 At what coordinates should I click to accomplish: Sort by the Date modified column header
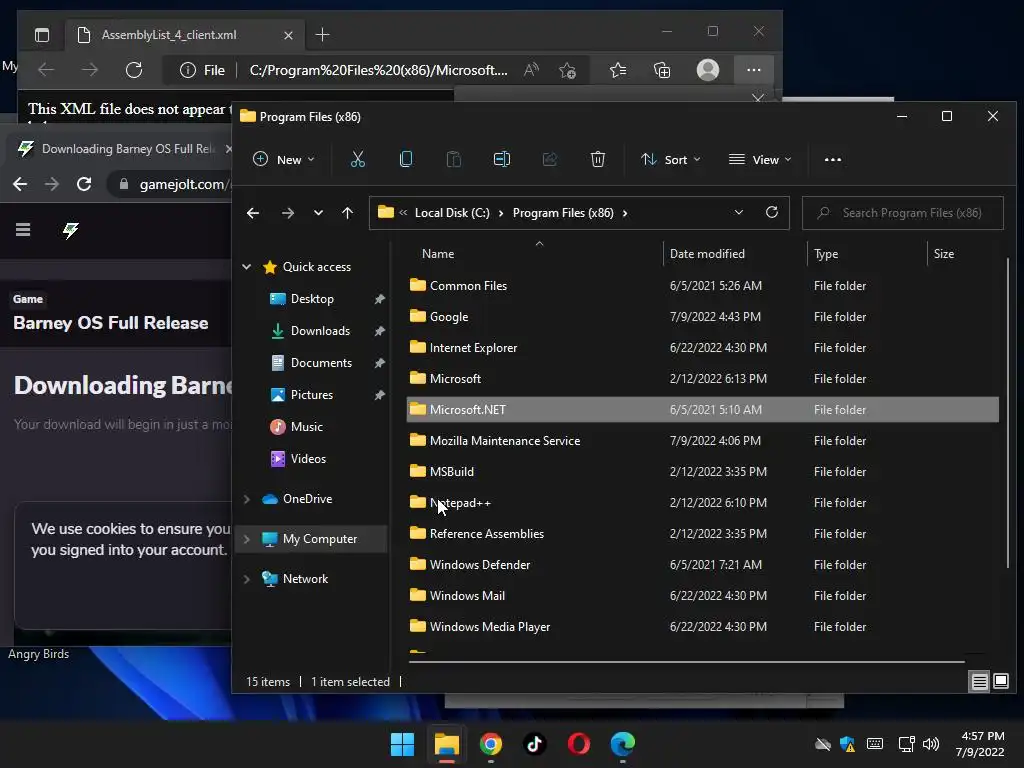[x=707, y=253]
